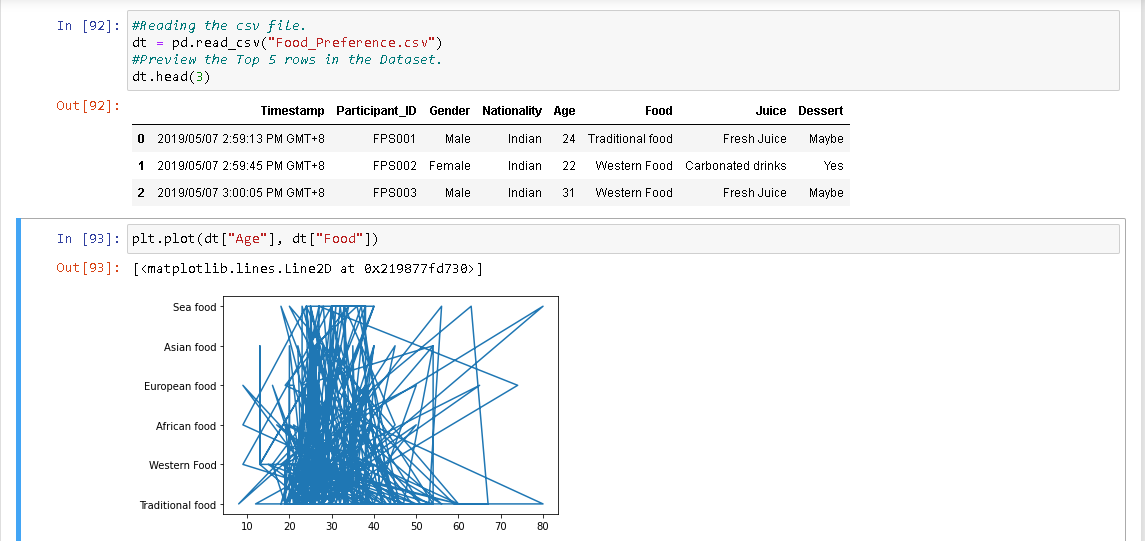Click the Out[92] output prompt area

(x=88, y=105)
